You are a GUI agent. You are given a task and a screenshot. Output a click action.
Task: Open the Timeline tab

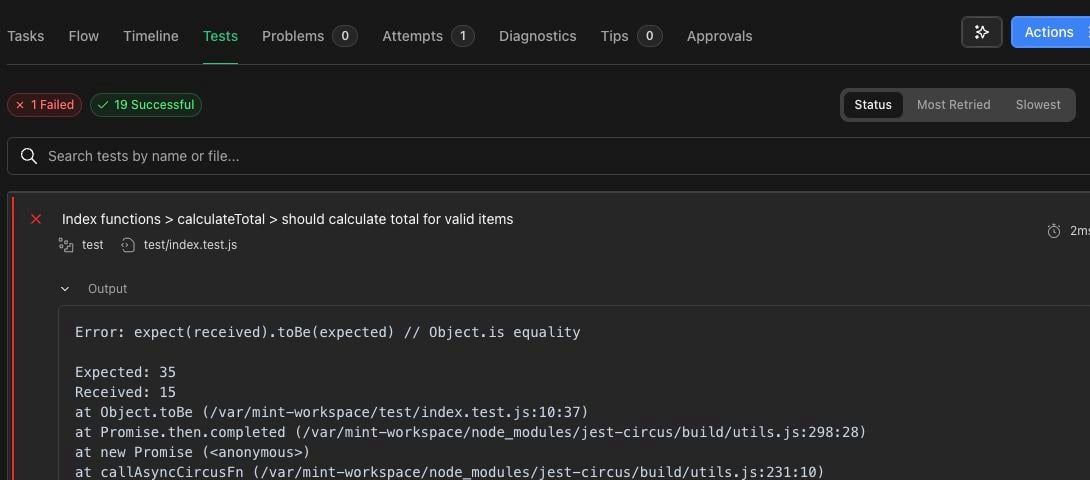[151, 35]
